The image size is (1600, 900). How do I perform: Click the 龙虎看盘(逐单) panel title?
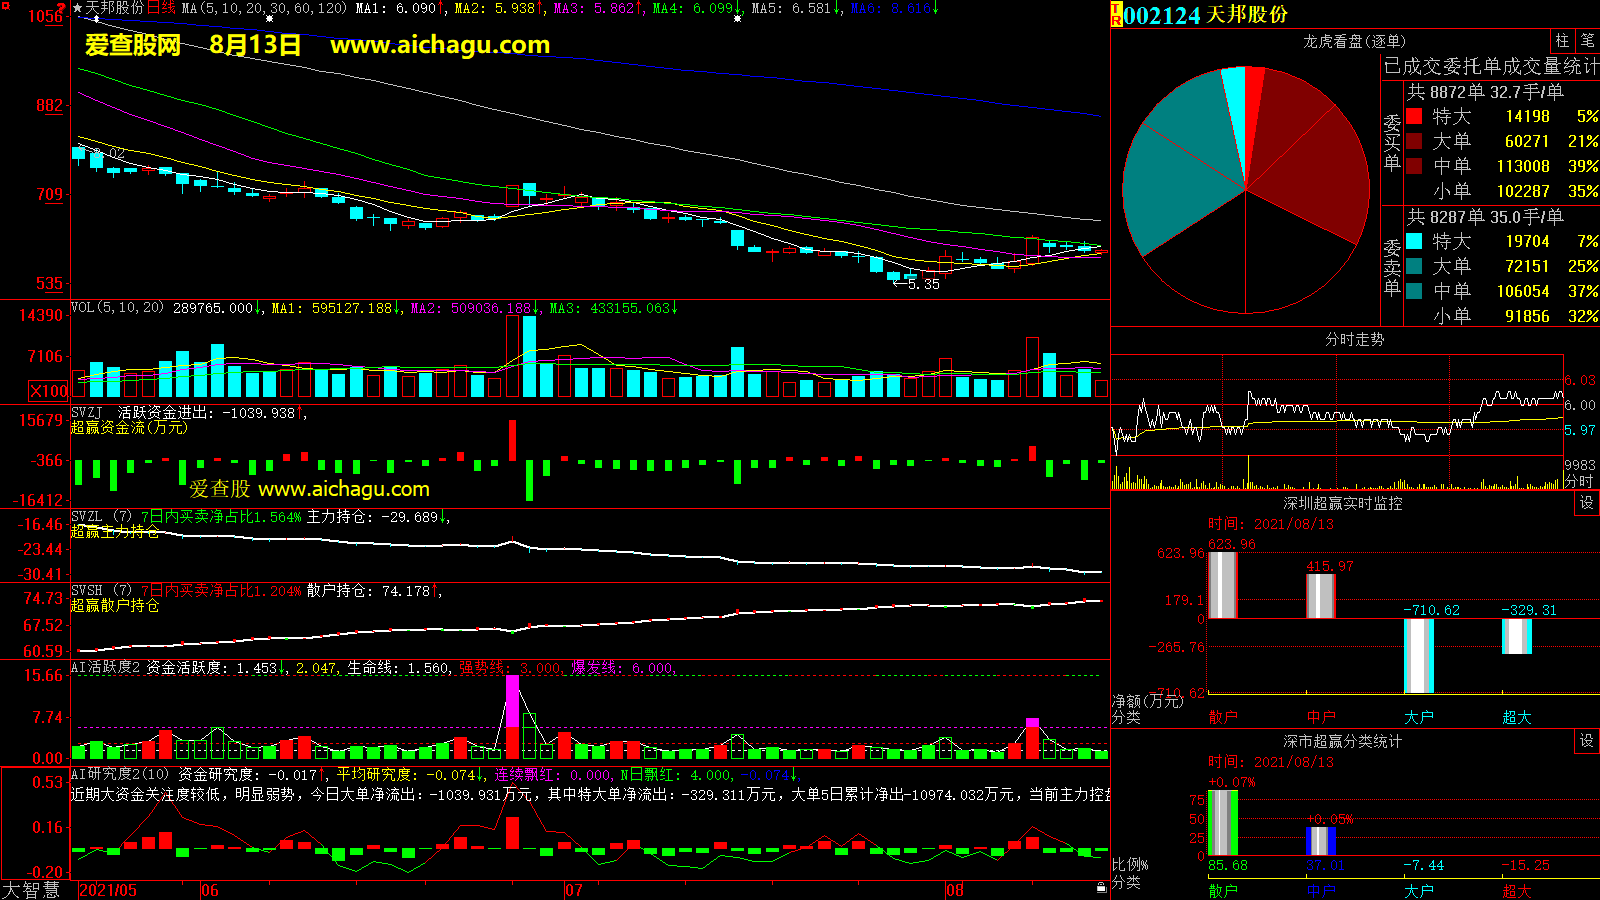click(1354, 41)
